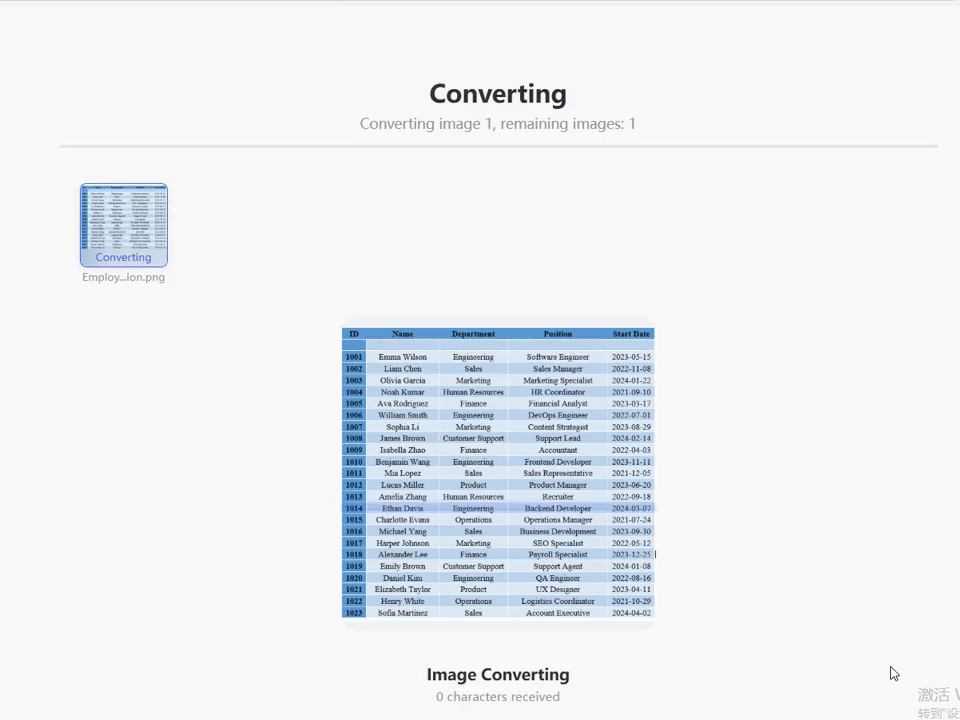Click the remaining images status text
This screenshot has height=720, width=960.
pos(498,124)
